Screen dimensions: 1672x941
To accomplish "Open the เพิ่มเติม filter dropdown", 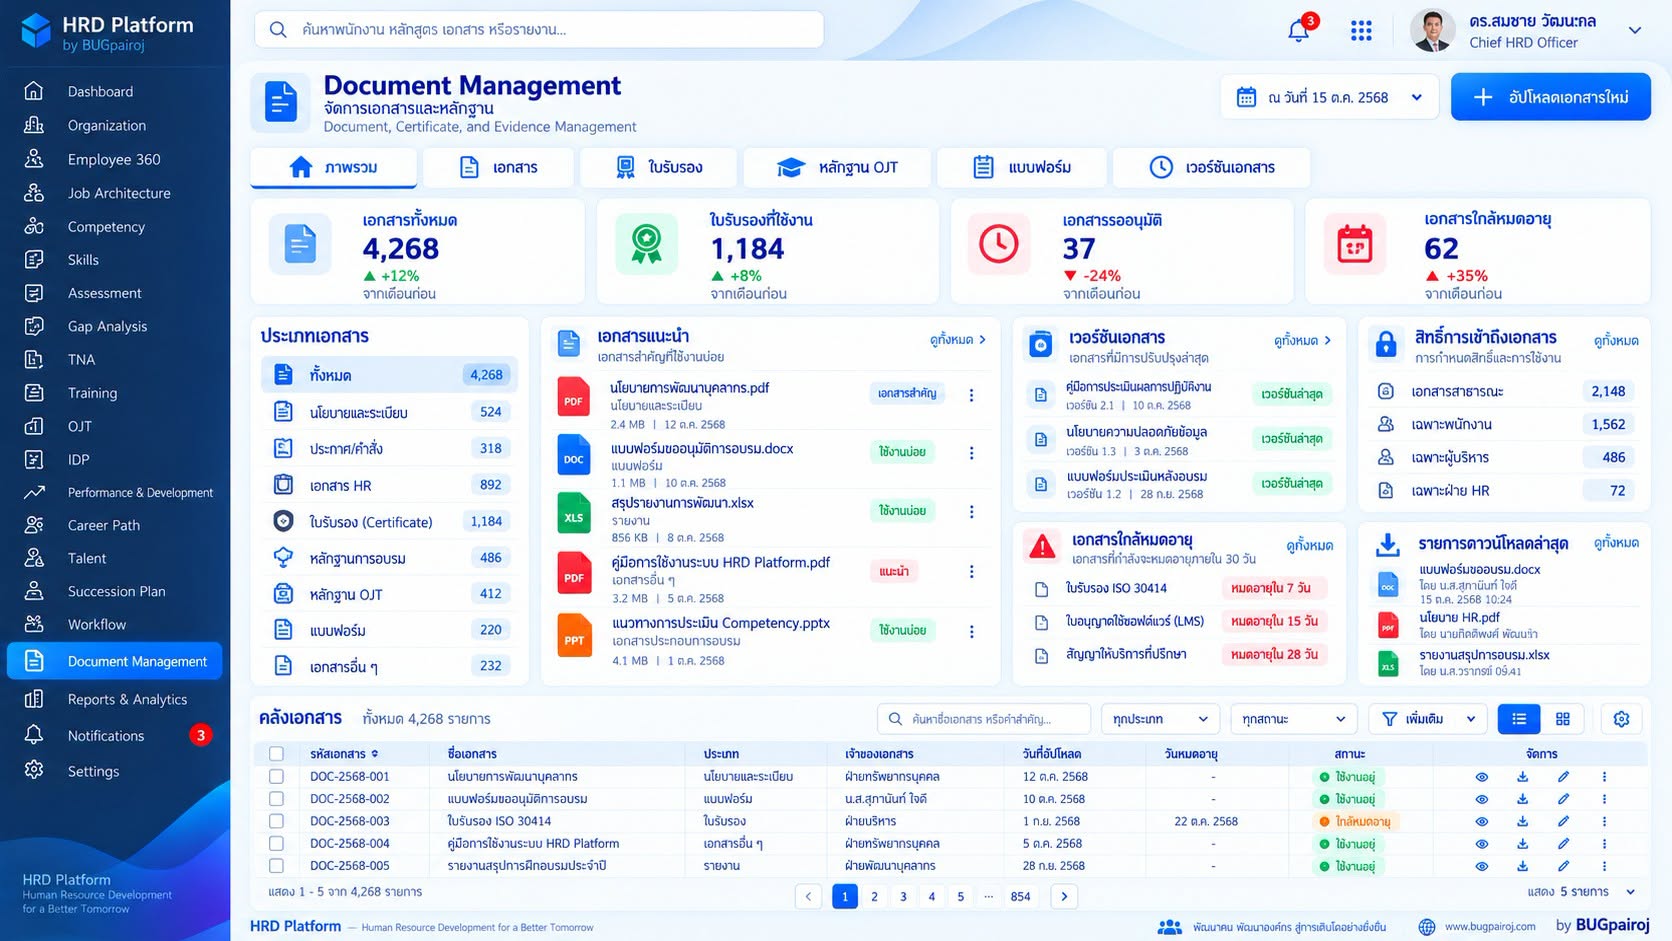I will pyautogui.click(x=1428, y=719).
